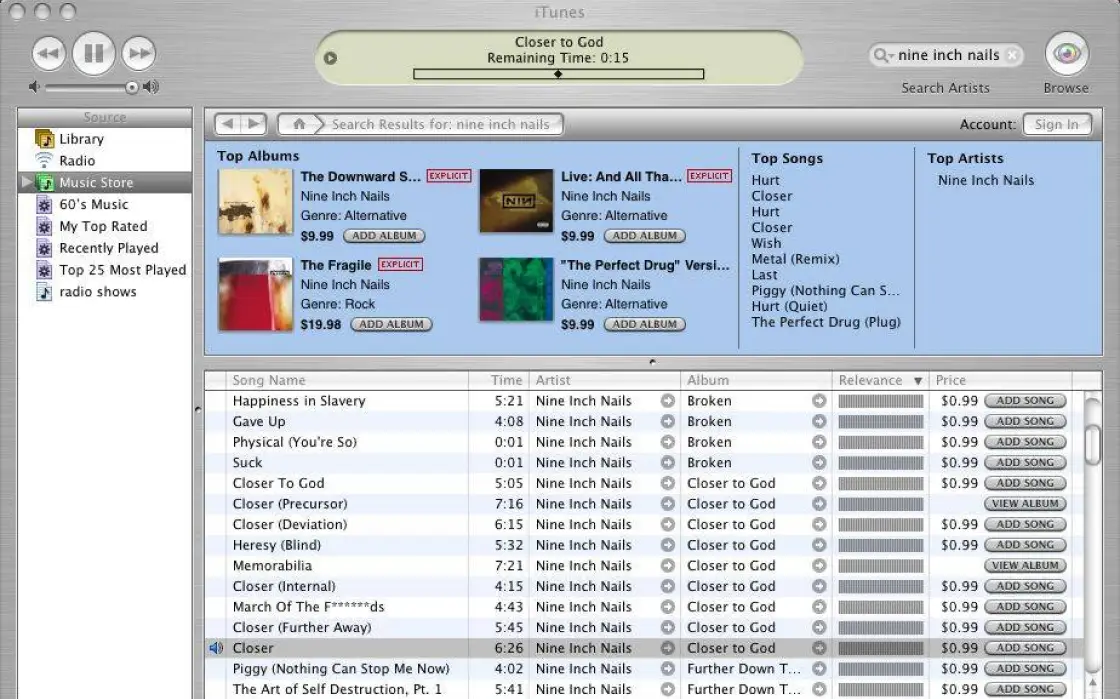Click the small play arrow in display

[x=330, y=58]
